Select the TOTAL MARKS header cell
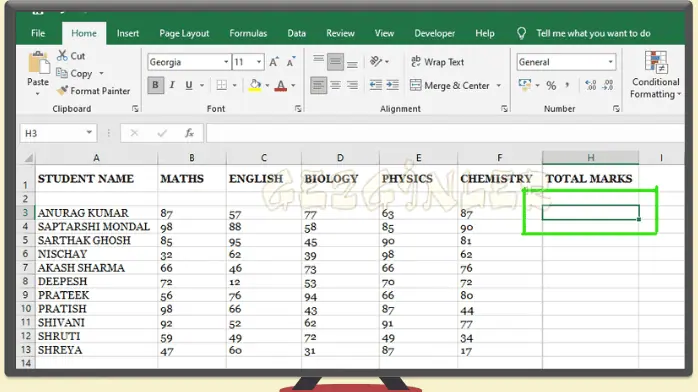698x392 pixels. pos(590,178)
